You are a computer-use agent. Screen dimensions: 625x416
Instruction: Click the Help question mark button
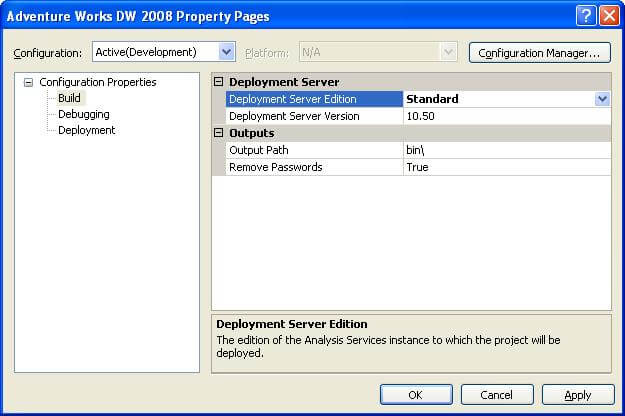(x=586, y=16)
